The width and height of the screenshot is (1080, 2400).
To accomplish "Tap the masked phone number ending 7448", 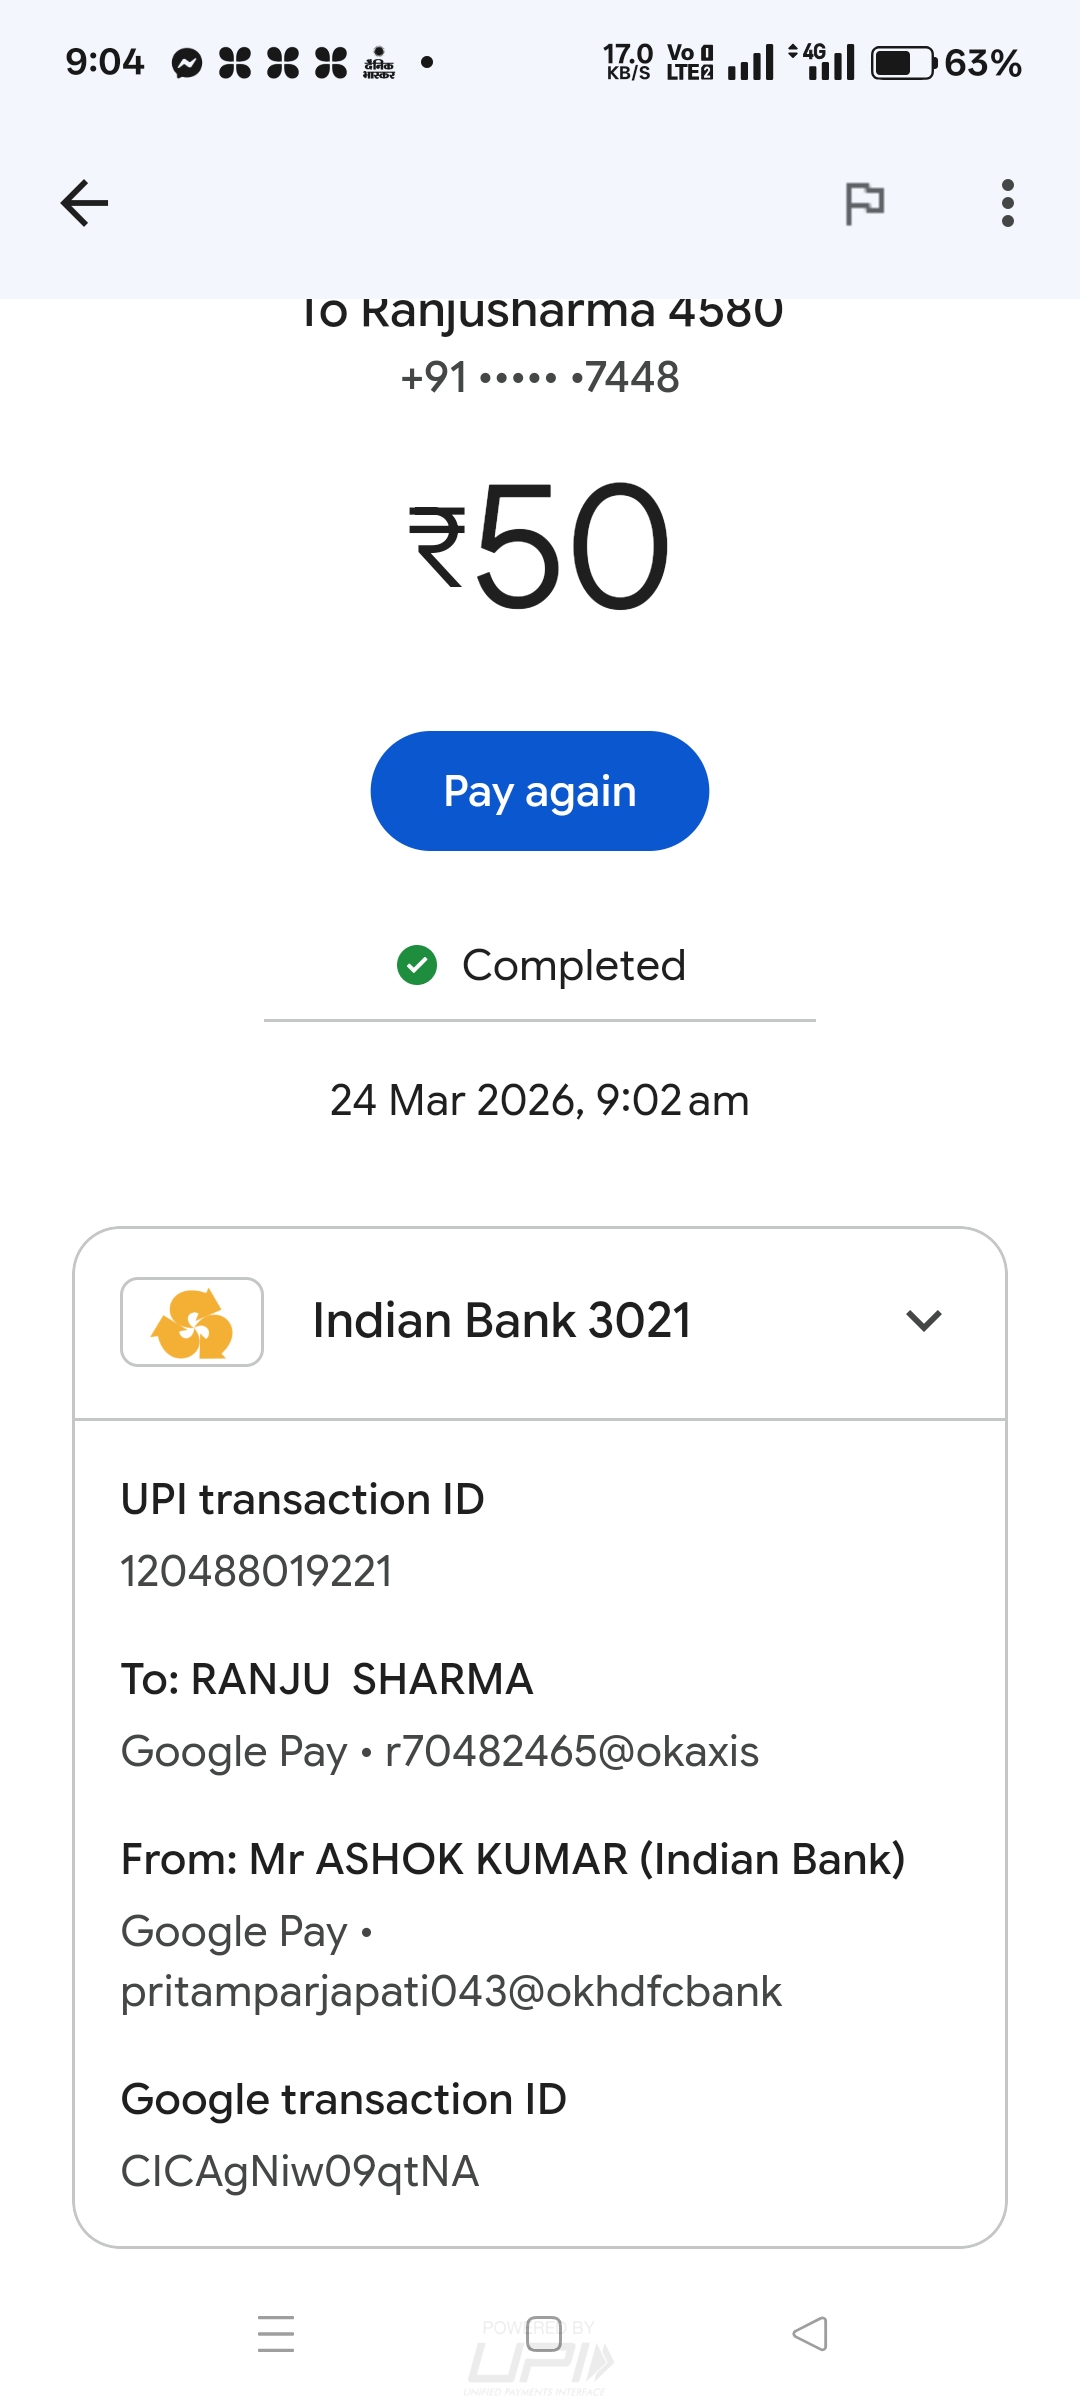I will 540,378.
